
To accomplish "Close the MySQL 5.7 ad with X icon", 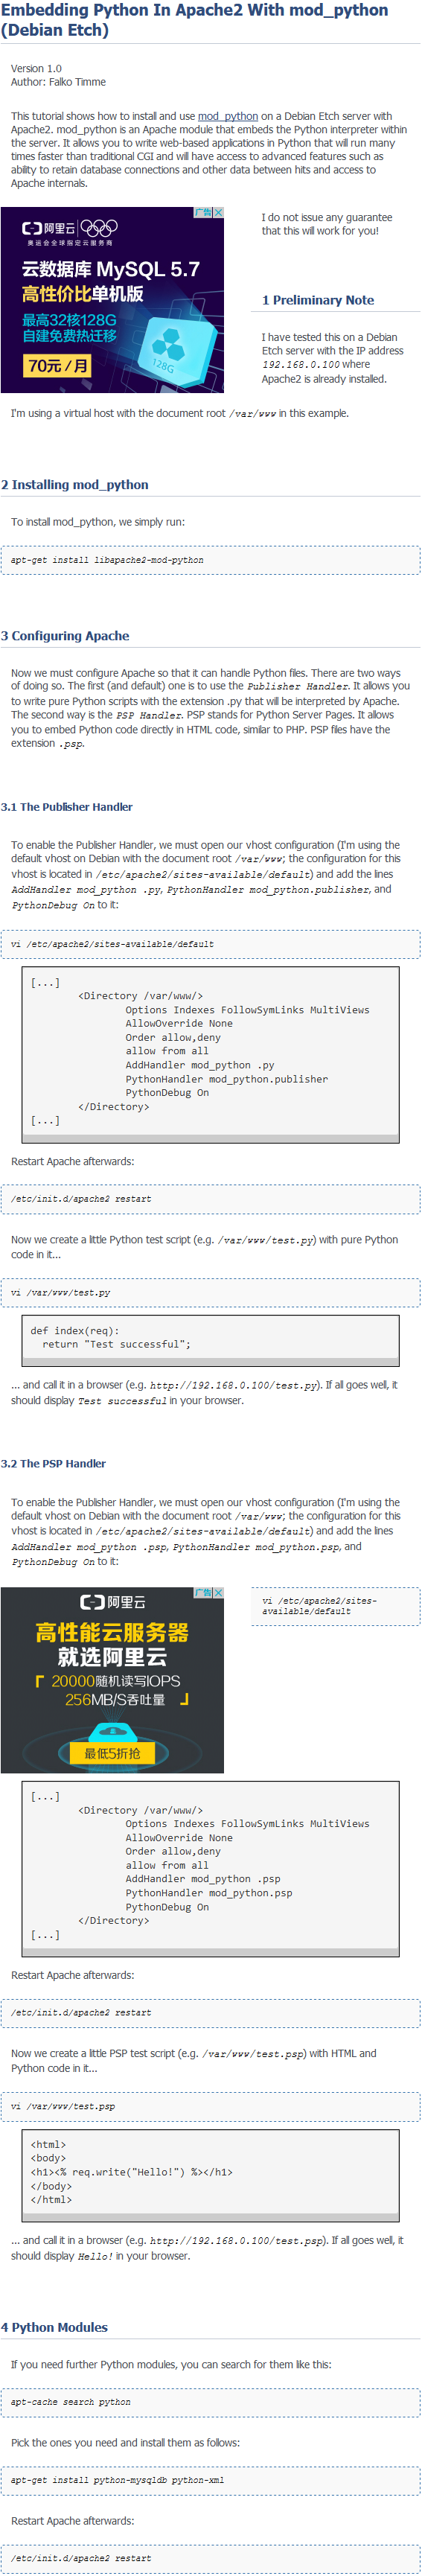I will click(219, 213).
